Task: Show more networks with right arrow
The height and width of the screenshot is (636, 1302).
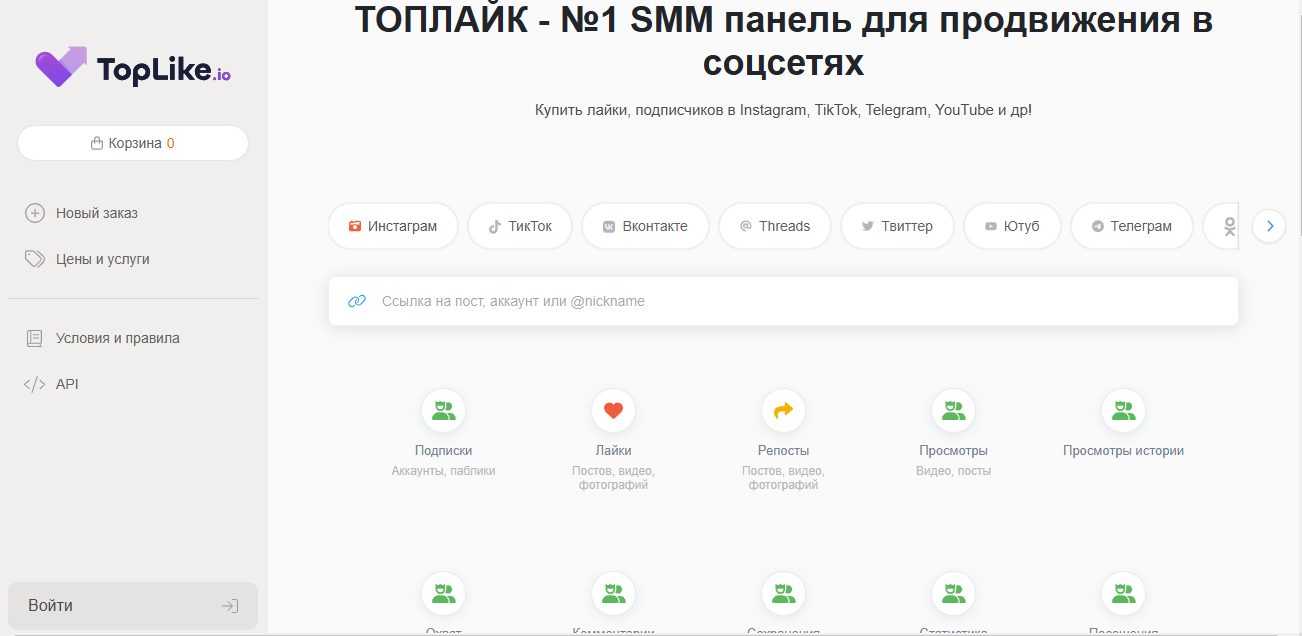Action: [1269, 226]
